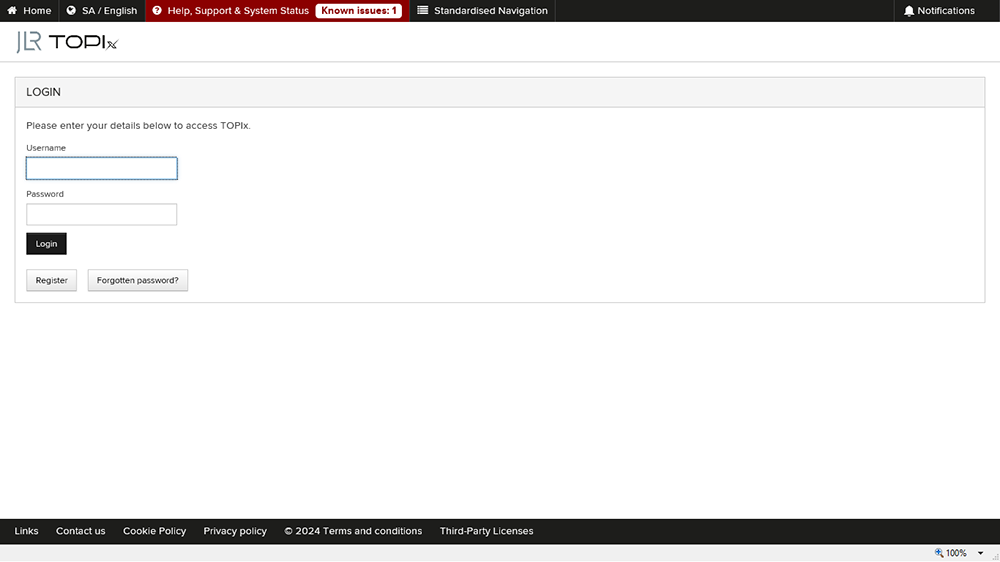The image size is (1000, 562).
Task: Open the Links footer link
Action: click(26, 531)
